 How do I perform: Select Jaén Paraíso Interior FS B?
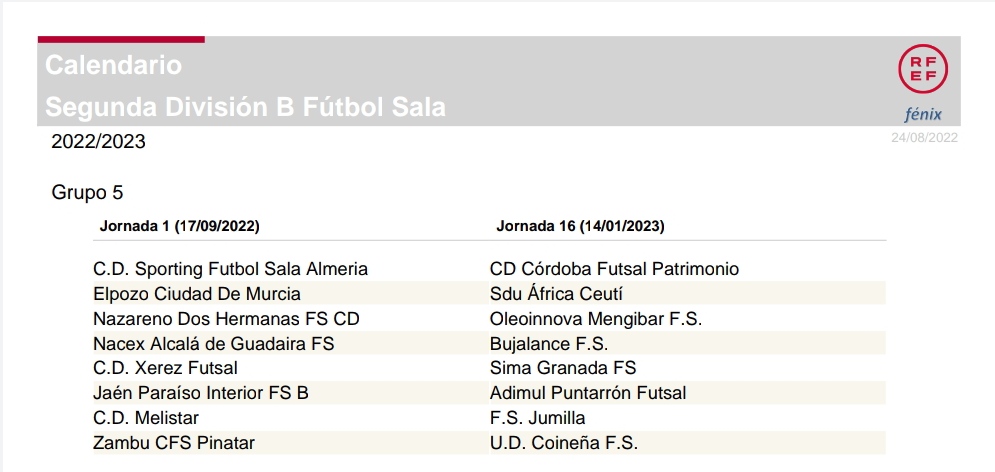tap(201, 393)
